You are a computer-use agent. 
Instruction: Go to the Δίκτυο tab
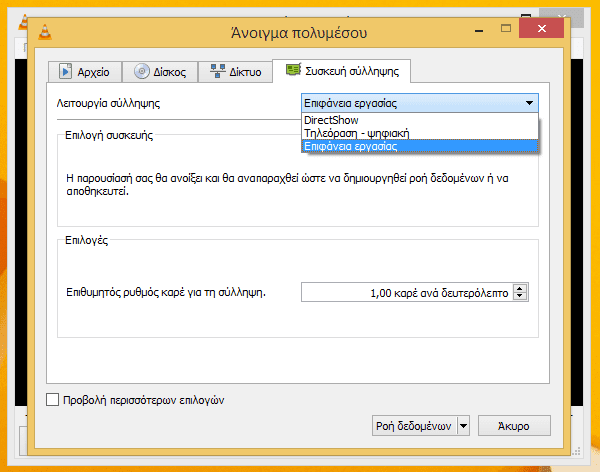pos(236,72)
